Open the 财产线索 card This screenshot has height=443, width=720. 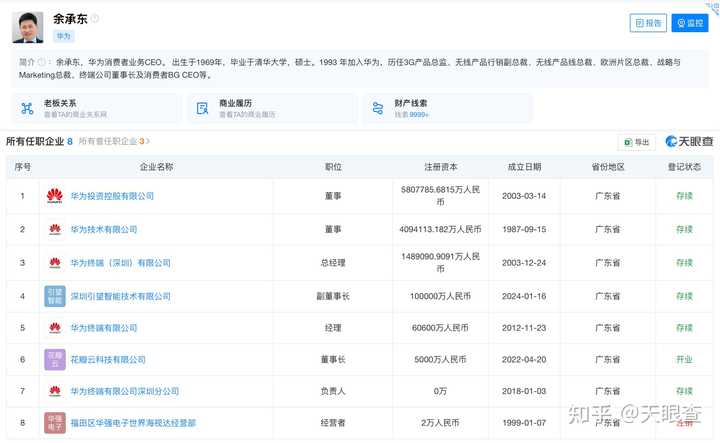[448, 108]
